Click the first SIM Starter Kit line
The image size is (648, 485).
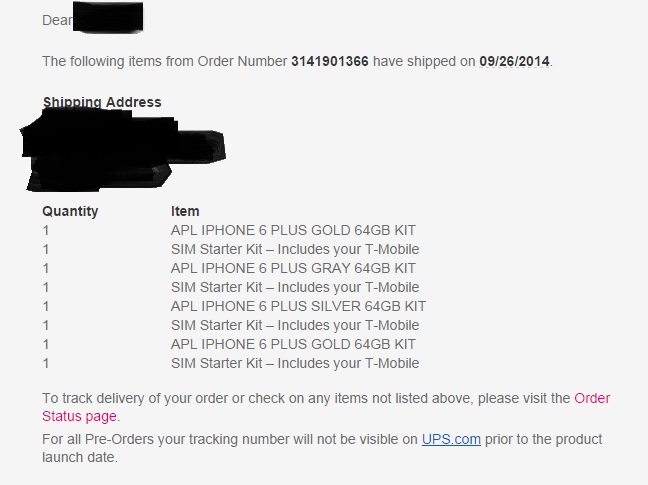pyautogui.click(x=295, y=249)
